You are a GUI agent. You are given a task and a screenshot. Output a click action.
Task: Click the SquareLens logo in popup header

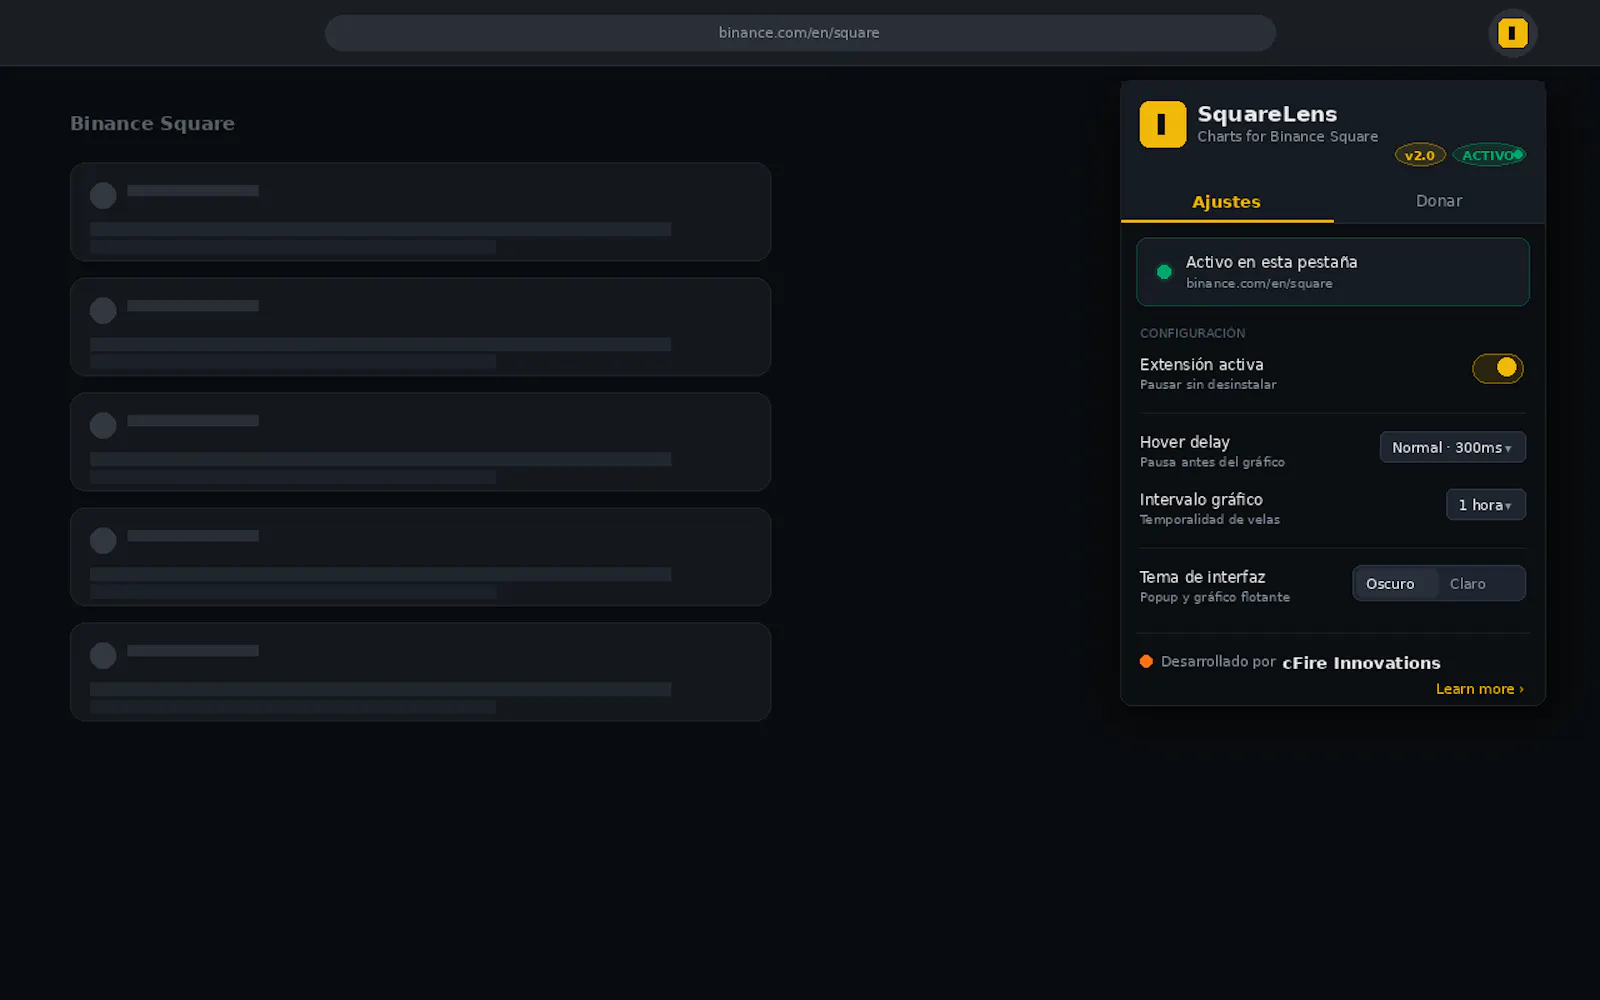coord(1163,124)
